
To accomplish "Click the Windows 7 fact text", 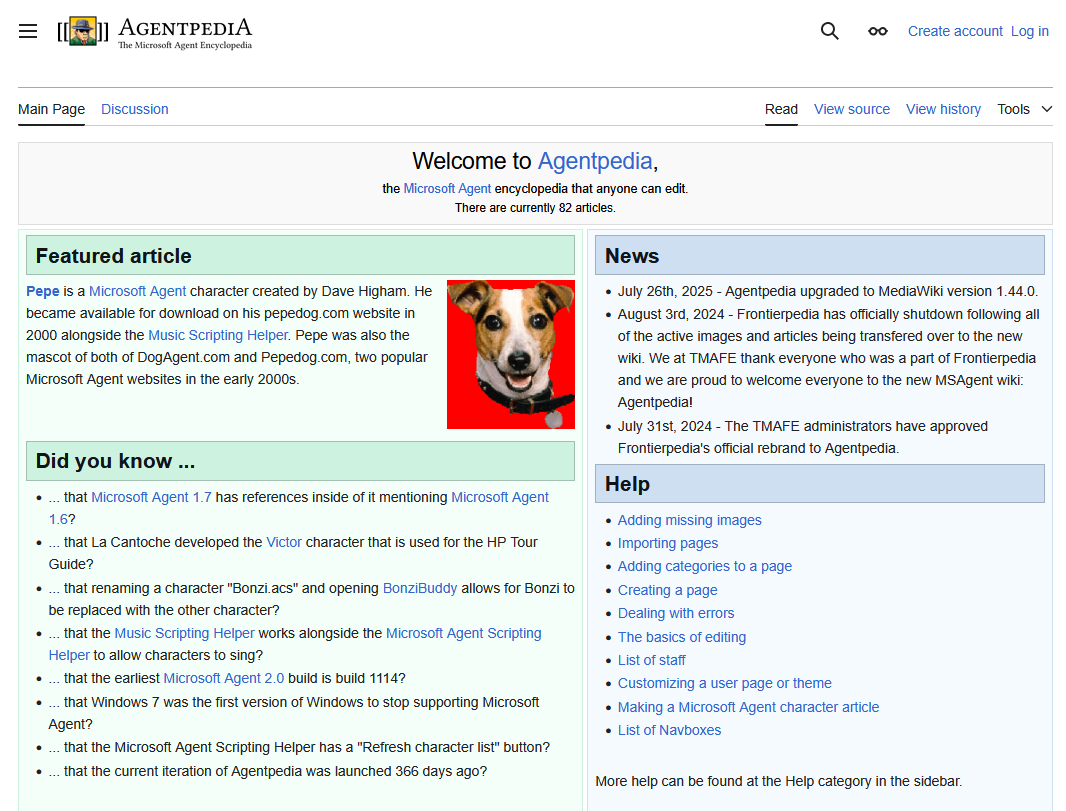I will coord(294,713).
